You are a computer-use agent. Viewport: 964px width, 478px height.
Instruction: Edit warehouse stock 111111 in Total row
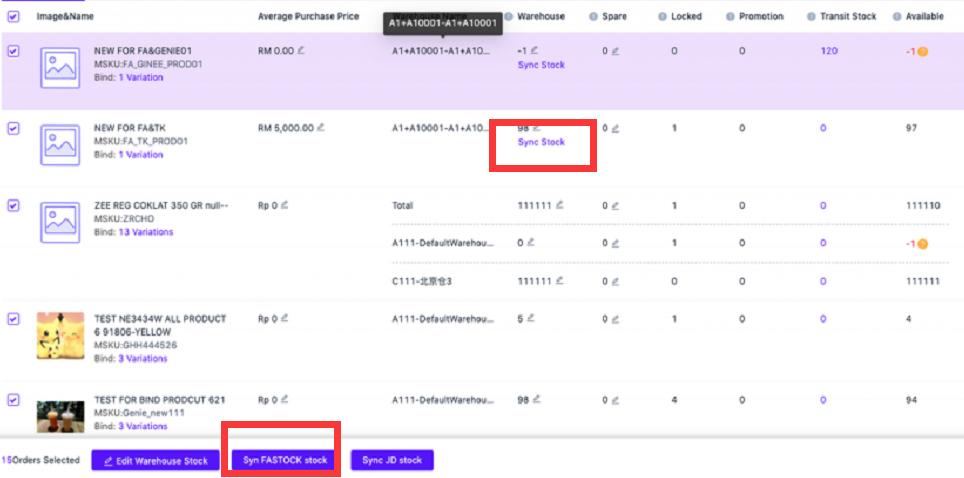(x=559, y=205)
